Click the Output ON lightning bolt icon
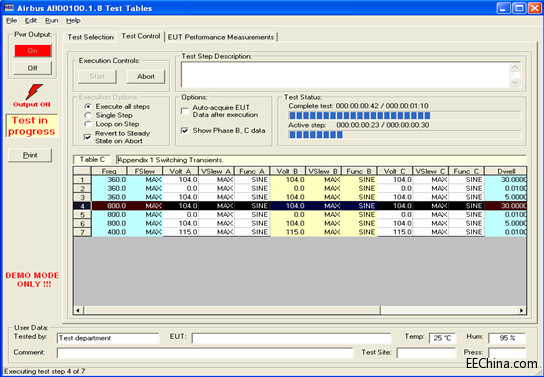The width and height of the screenshot is (544, 377). [x=33, y=92]
